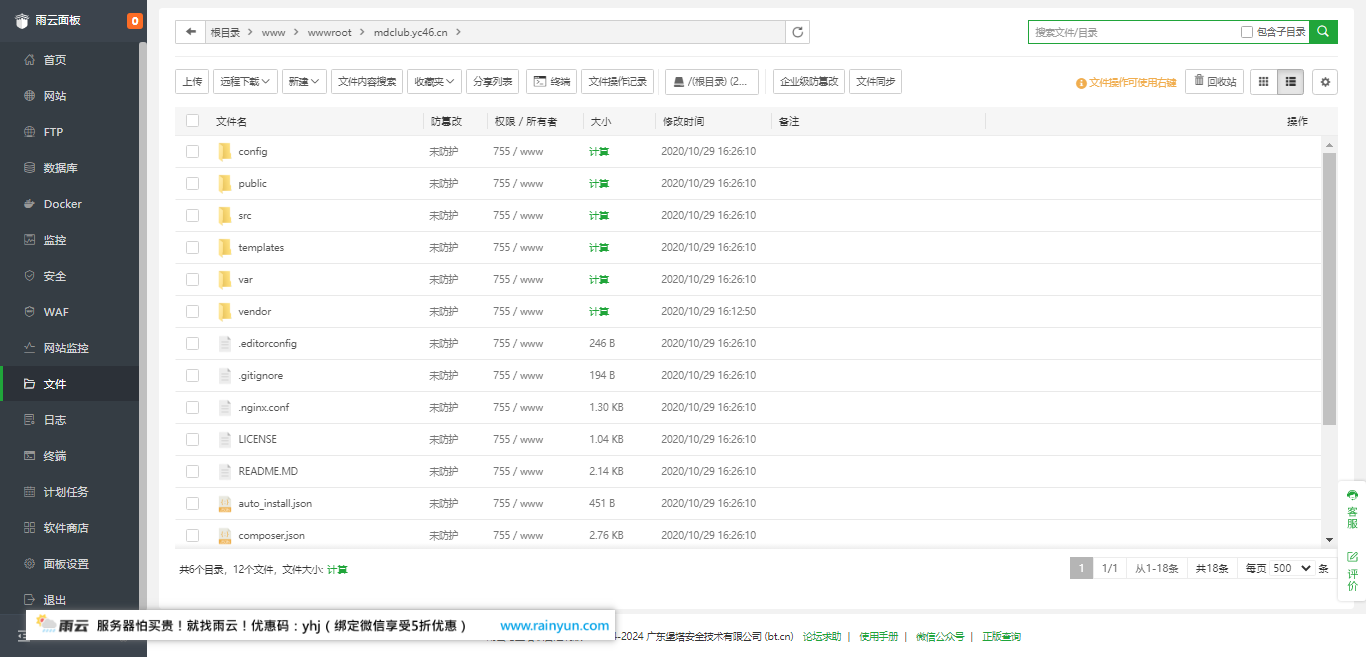Viewport: 1366px width, 657px height.
Task: Open WAF in the sidebar
Action: pos(70,312)
